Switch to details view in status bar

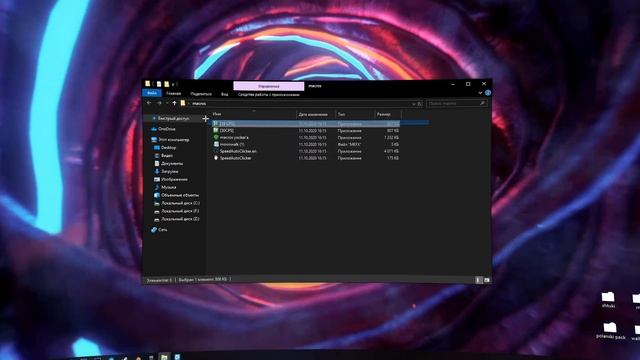(479, 280)
